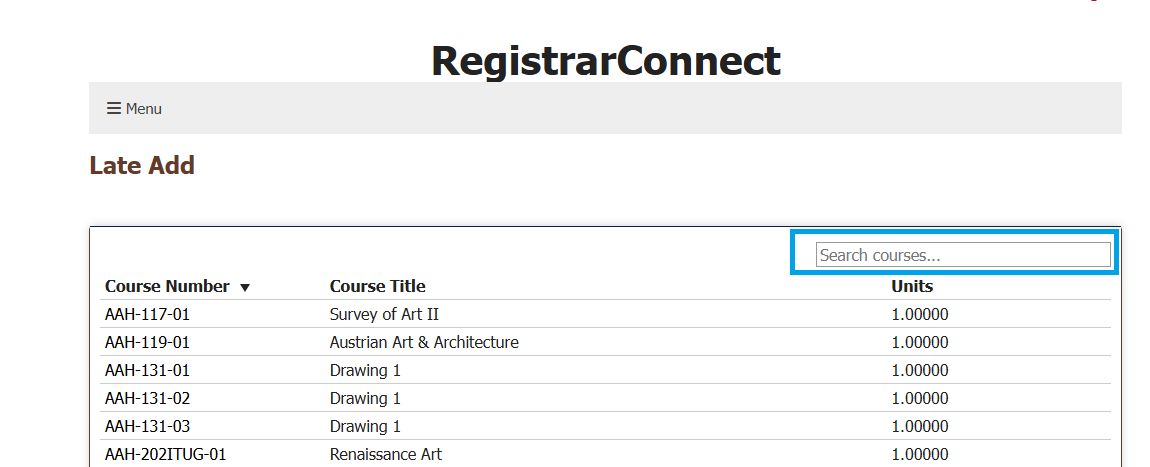
Task: Click the sort arrow beside Course Number
Action: tap(245, 288)
